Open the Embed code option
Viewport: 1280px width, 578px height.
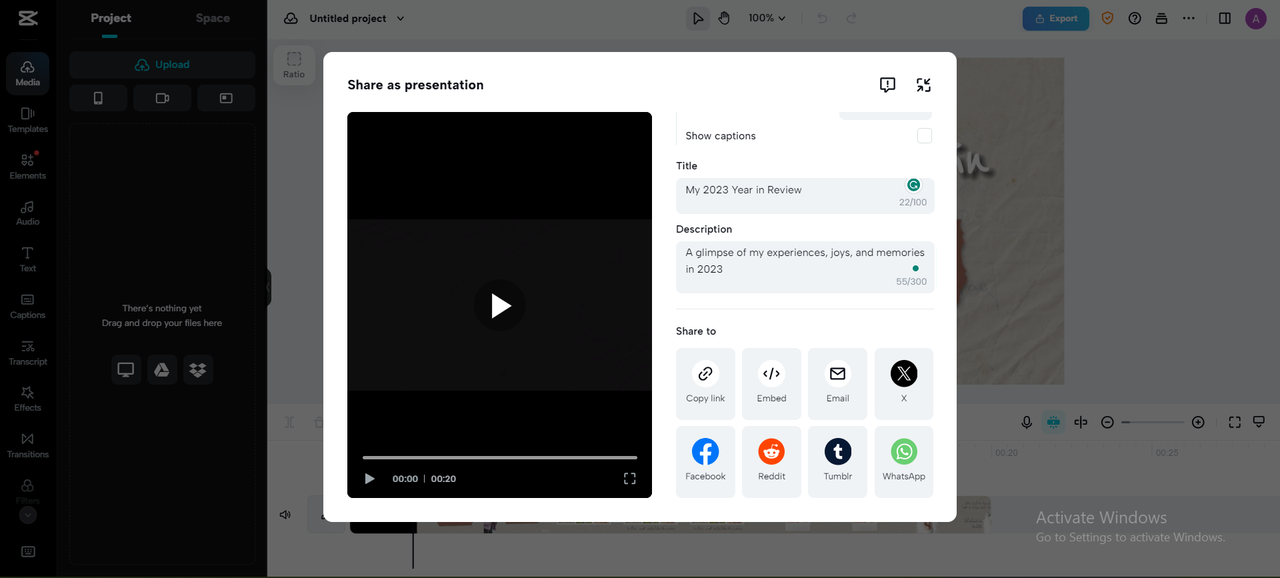(771, 383)
